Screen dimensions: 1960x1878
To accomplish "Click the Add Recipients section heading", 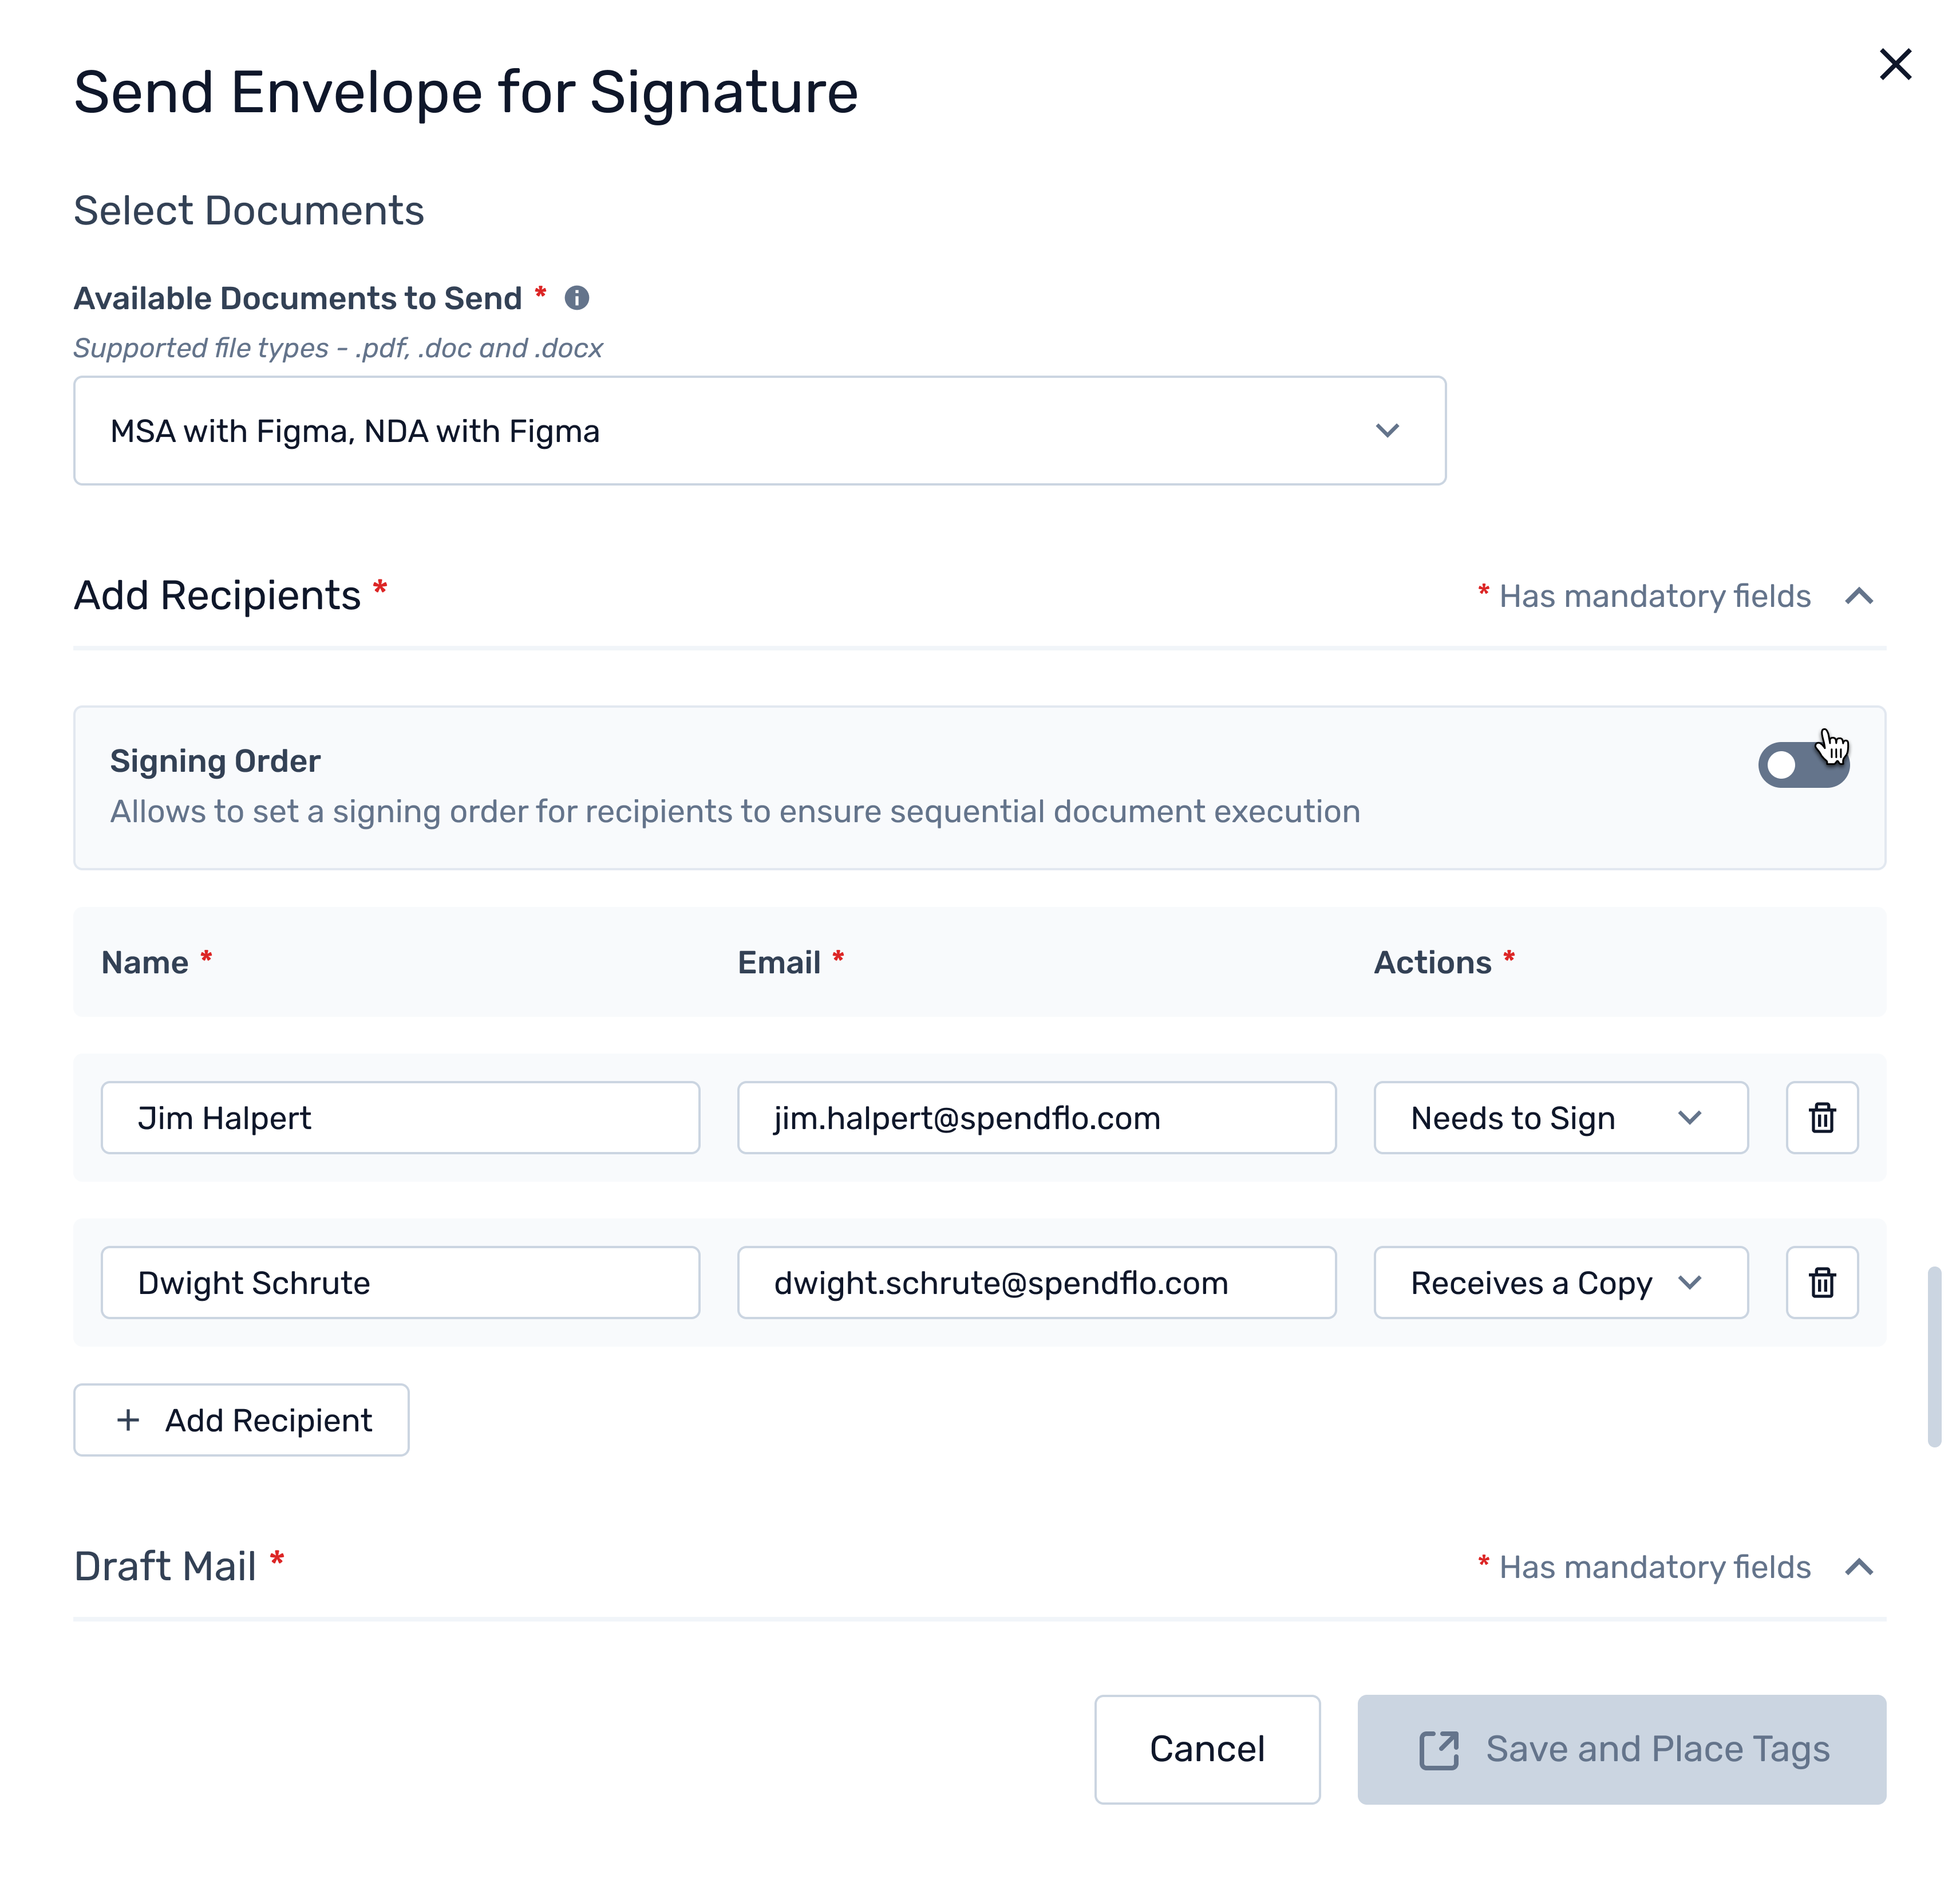I will 217,596.
